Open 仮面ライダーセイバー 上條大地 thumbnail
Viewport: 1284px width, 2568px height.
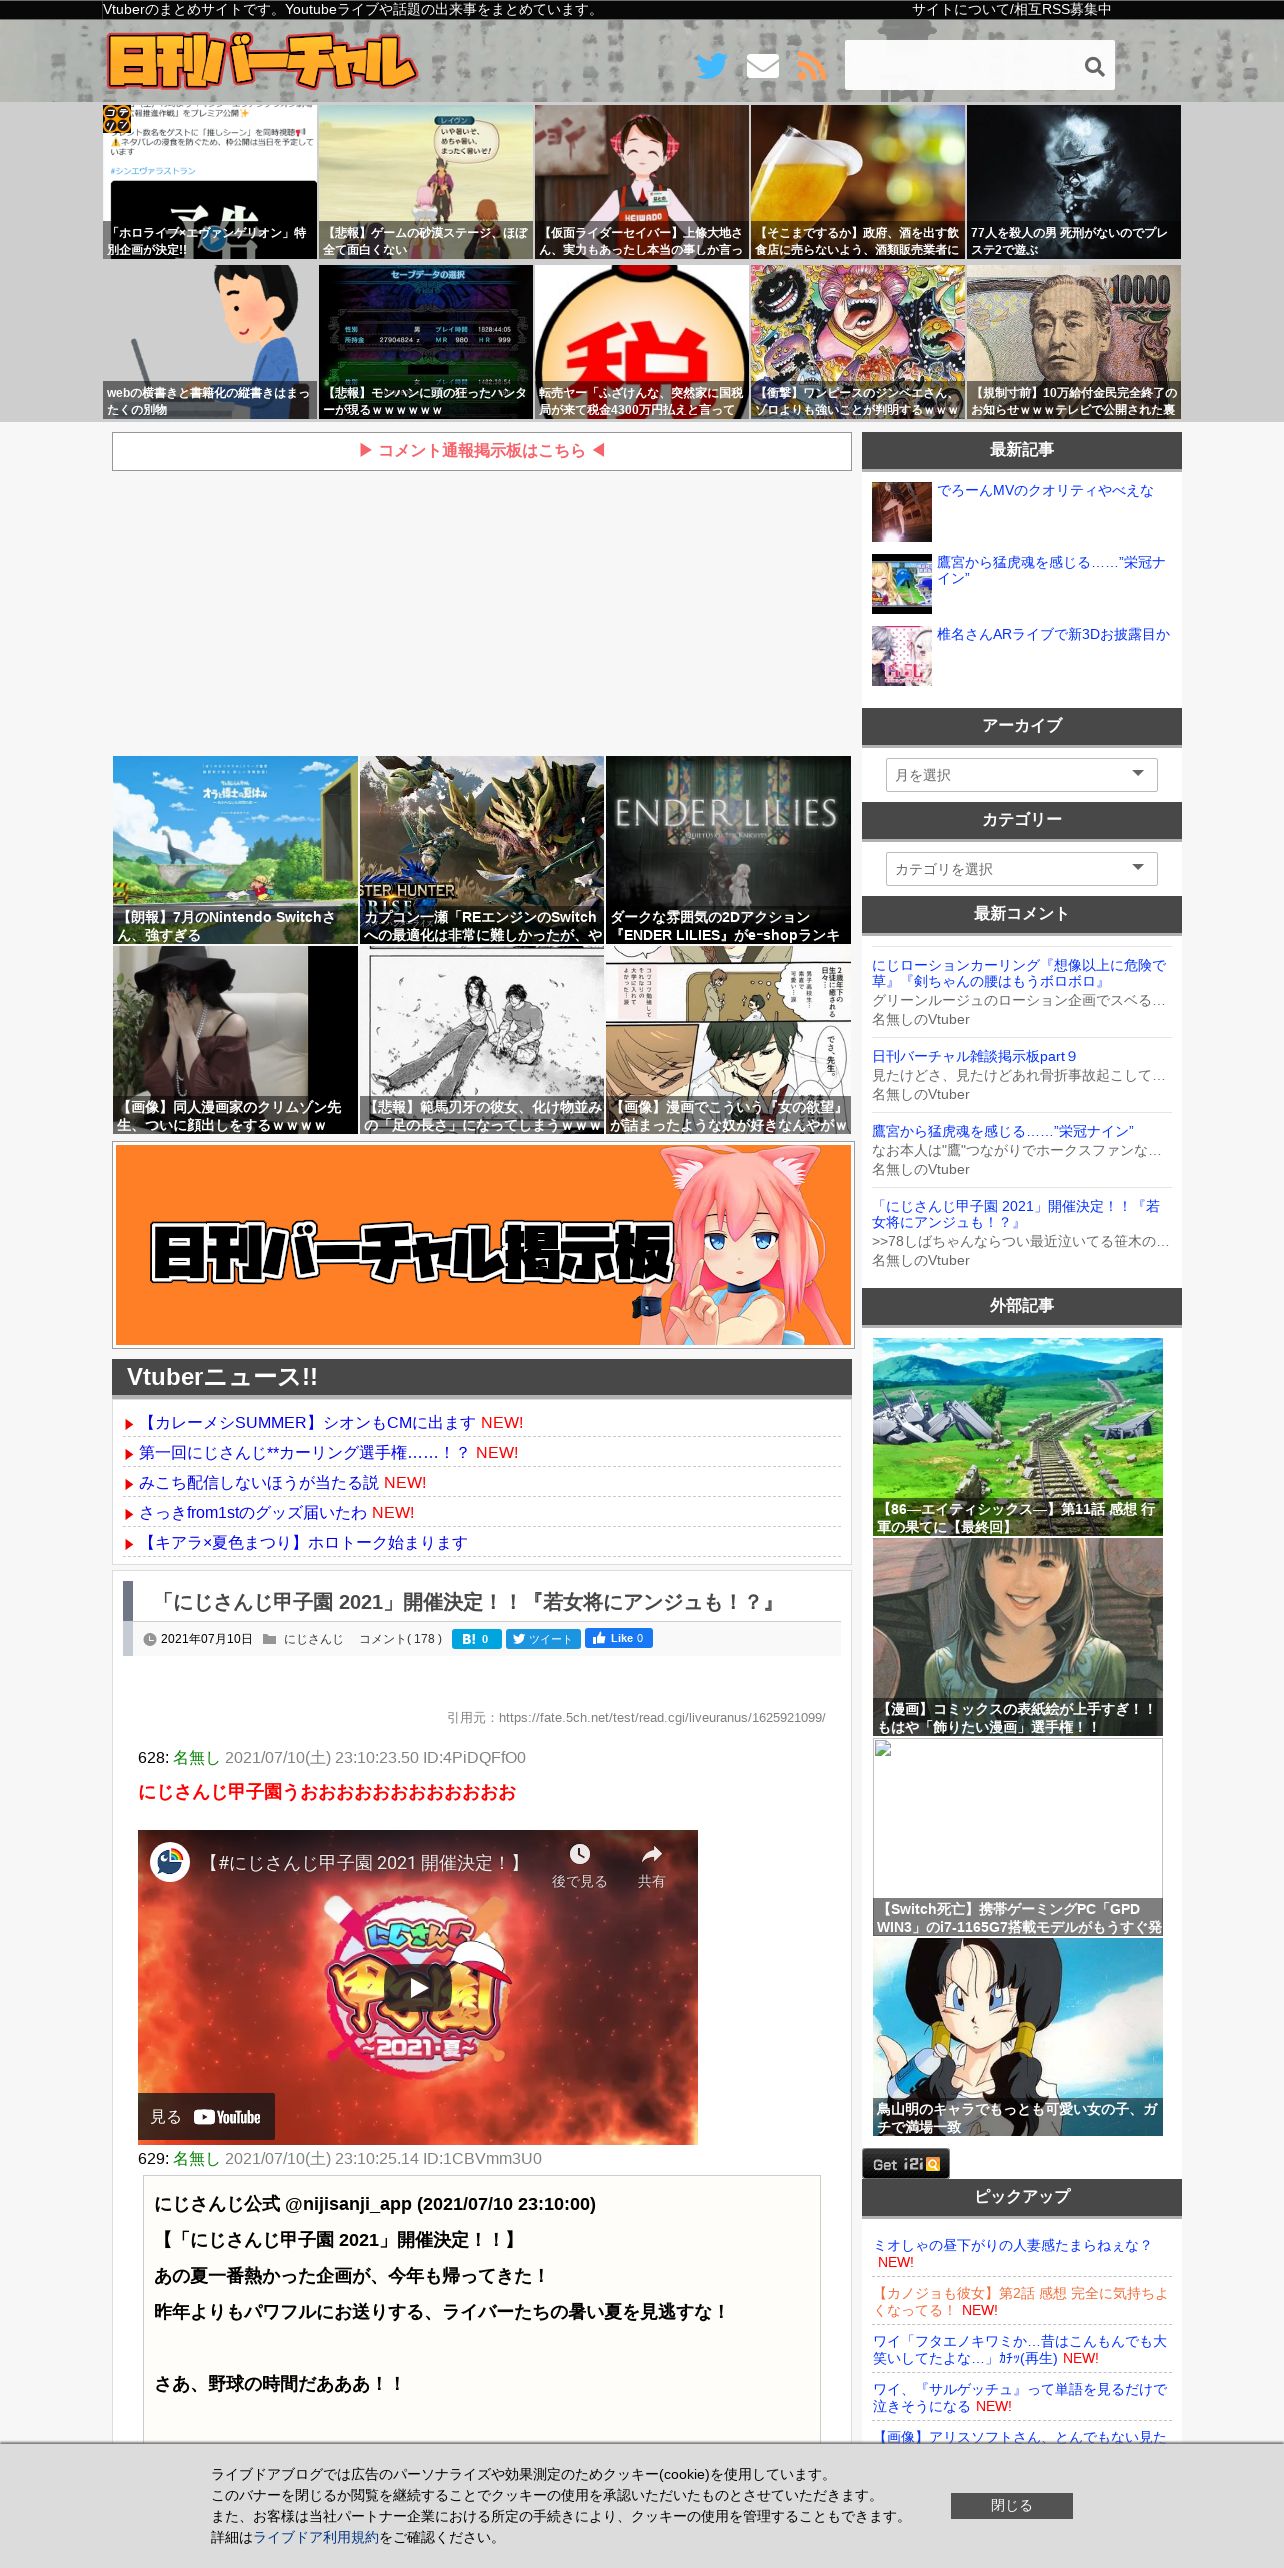coord(642,182)
